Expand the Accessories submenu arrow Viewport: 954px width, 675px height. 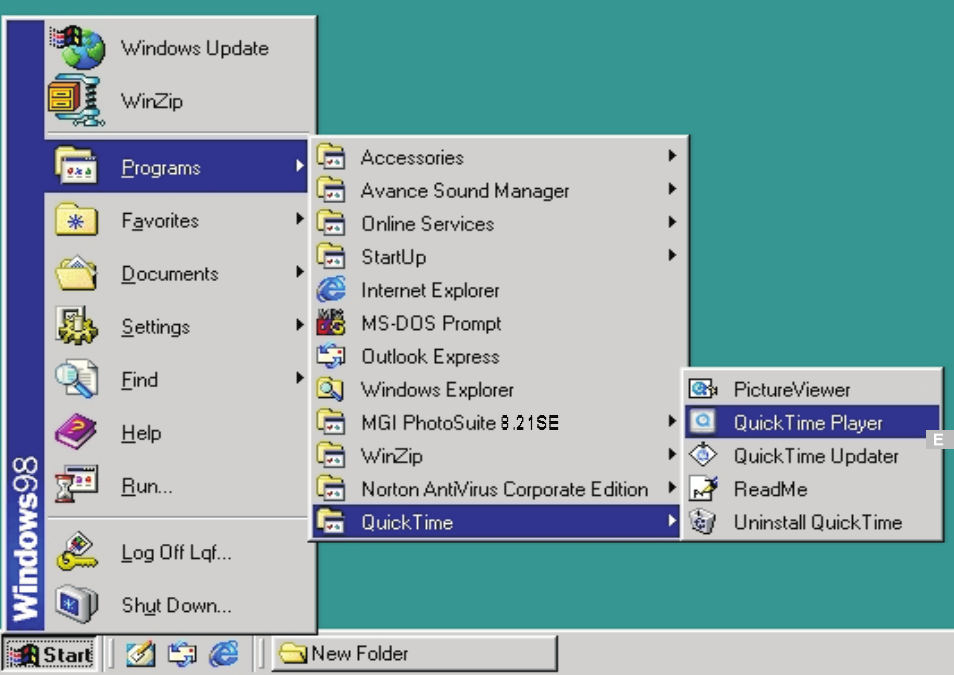point(672,156)
